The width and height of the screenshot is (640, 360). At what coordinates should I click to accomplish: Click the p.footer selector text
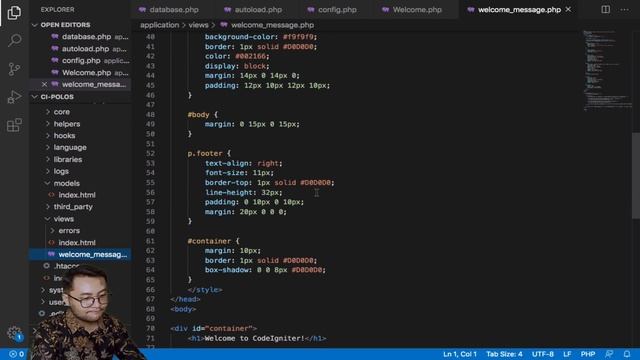pos(204,153)
